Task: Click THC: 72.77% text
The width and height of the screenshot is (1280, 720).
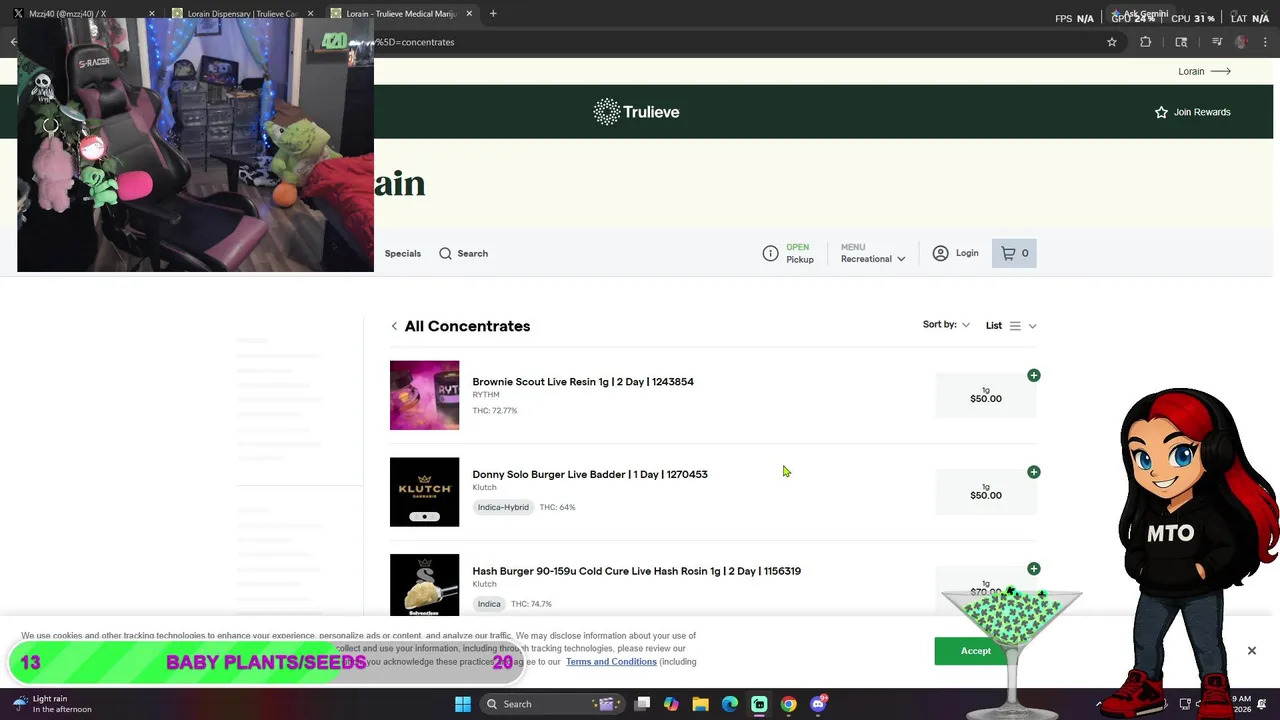Action: coord(495,411)
